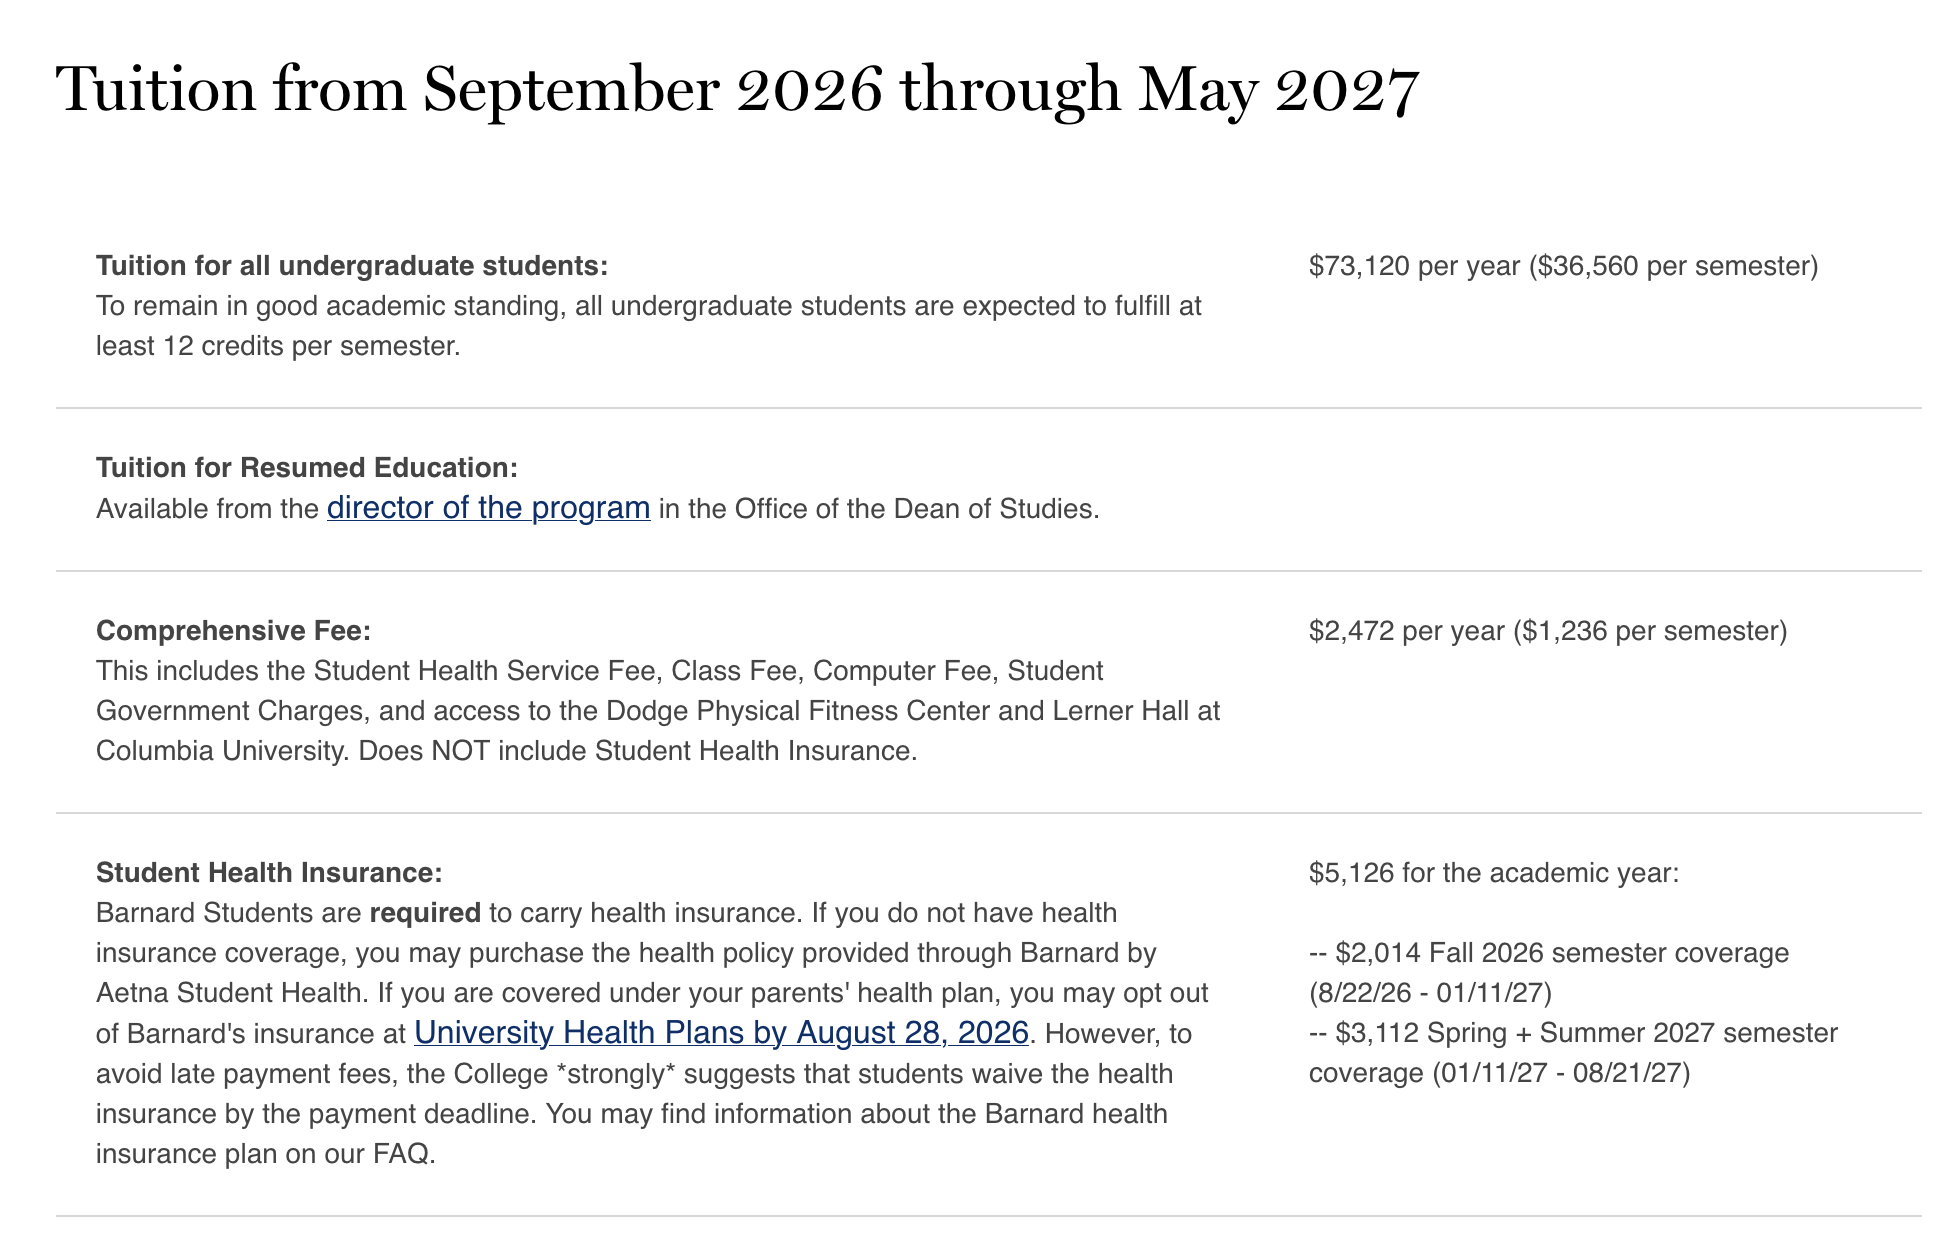
Task: Click the 8/22/26 - 01/11/27 coverage dates
Action: 1430,993
